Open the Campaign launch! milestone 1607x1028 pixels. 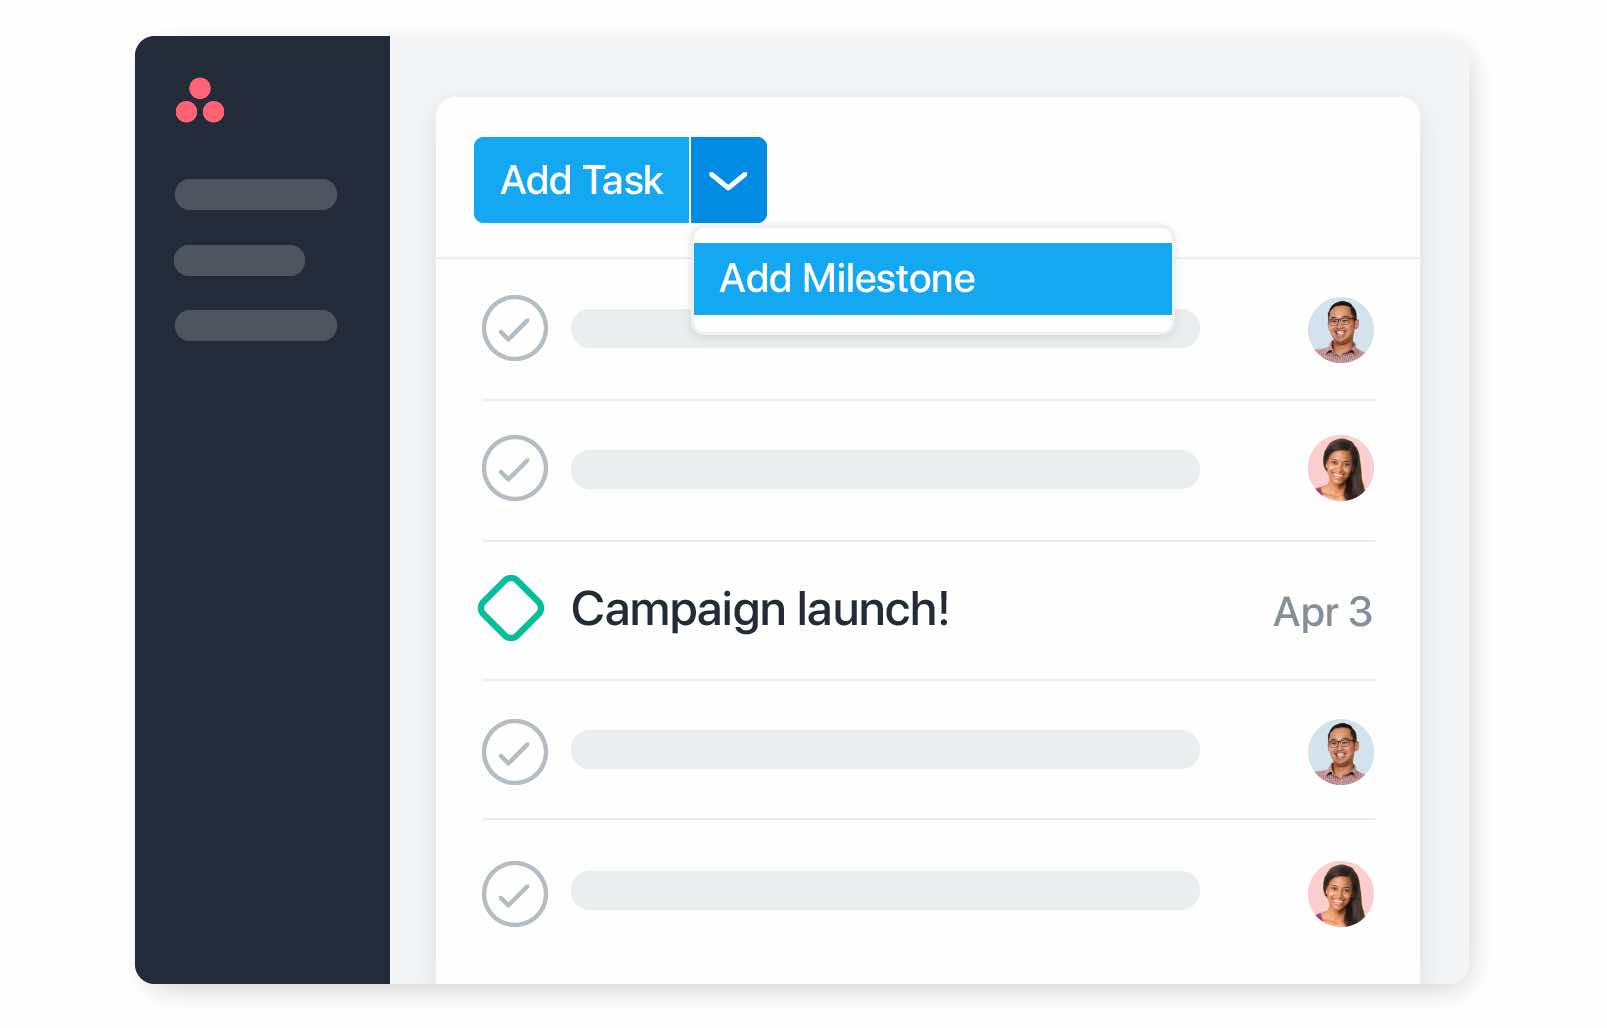coord(760,609)
